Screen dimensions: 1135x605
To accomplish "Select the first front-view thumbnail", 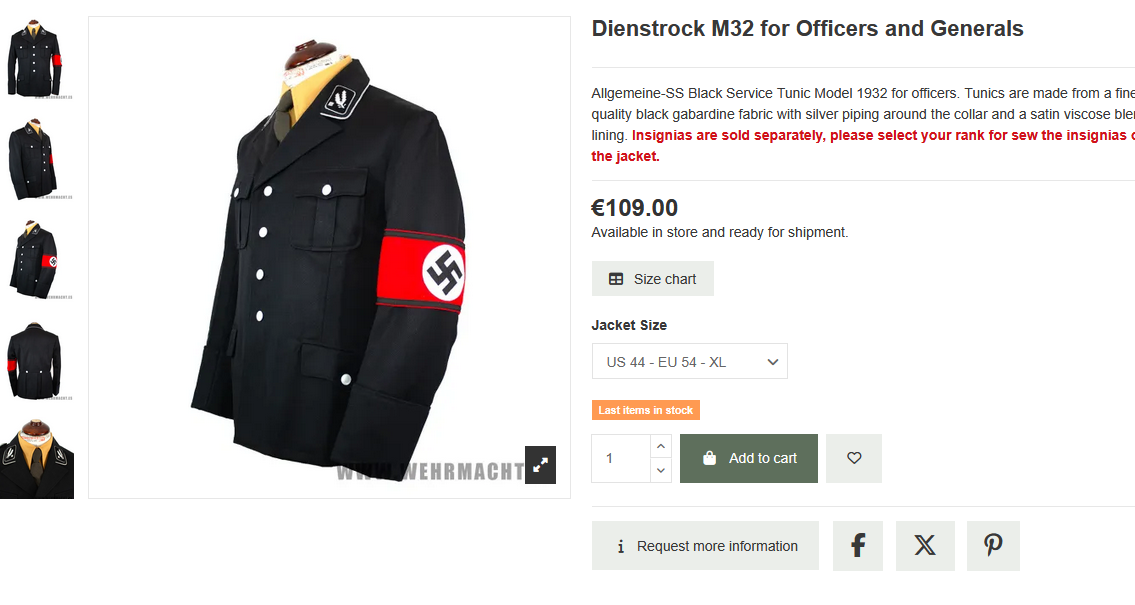I will [x=35, y=59].
